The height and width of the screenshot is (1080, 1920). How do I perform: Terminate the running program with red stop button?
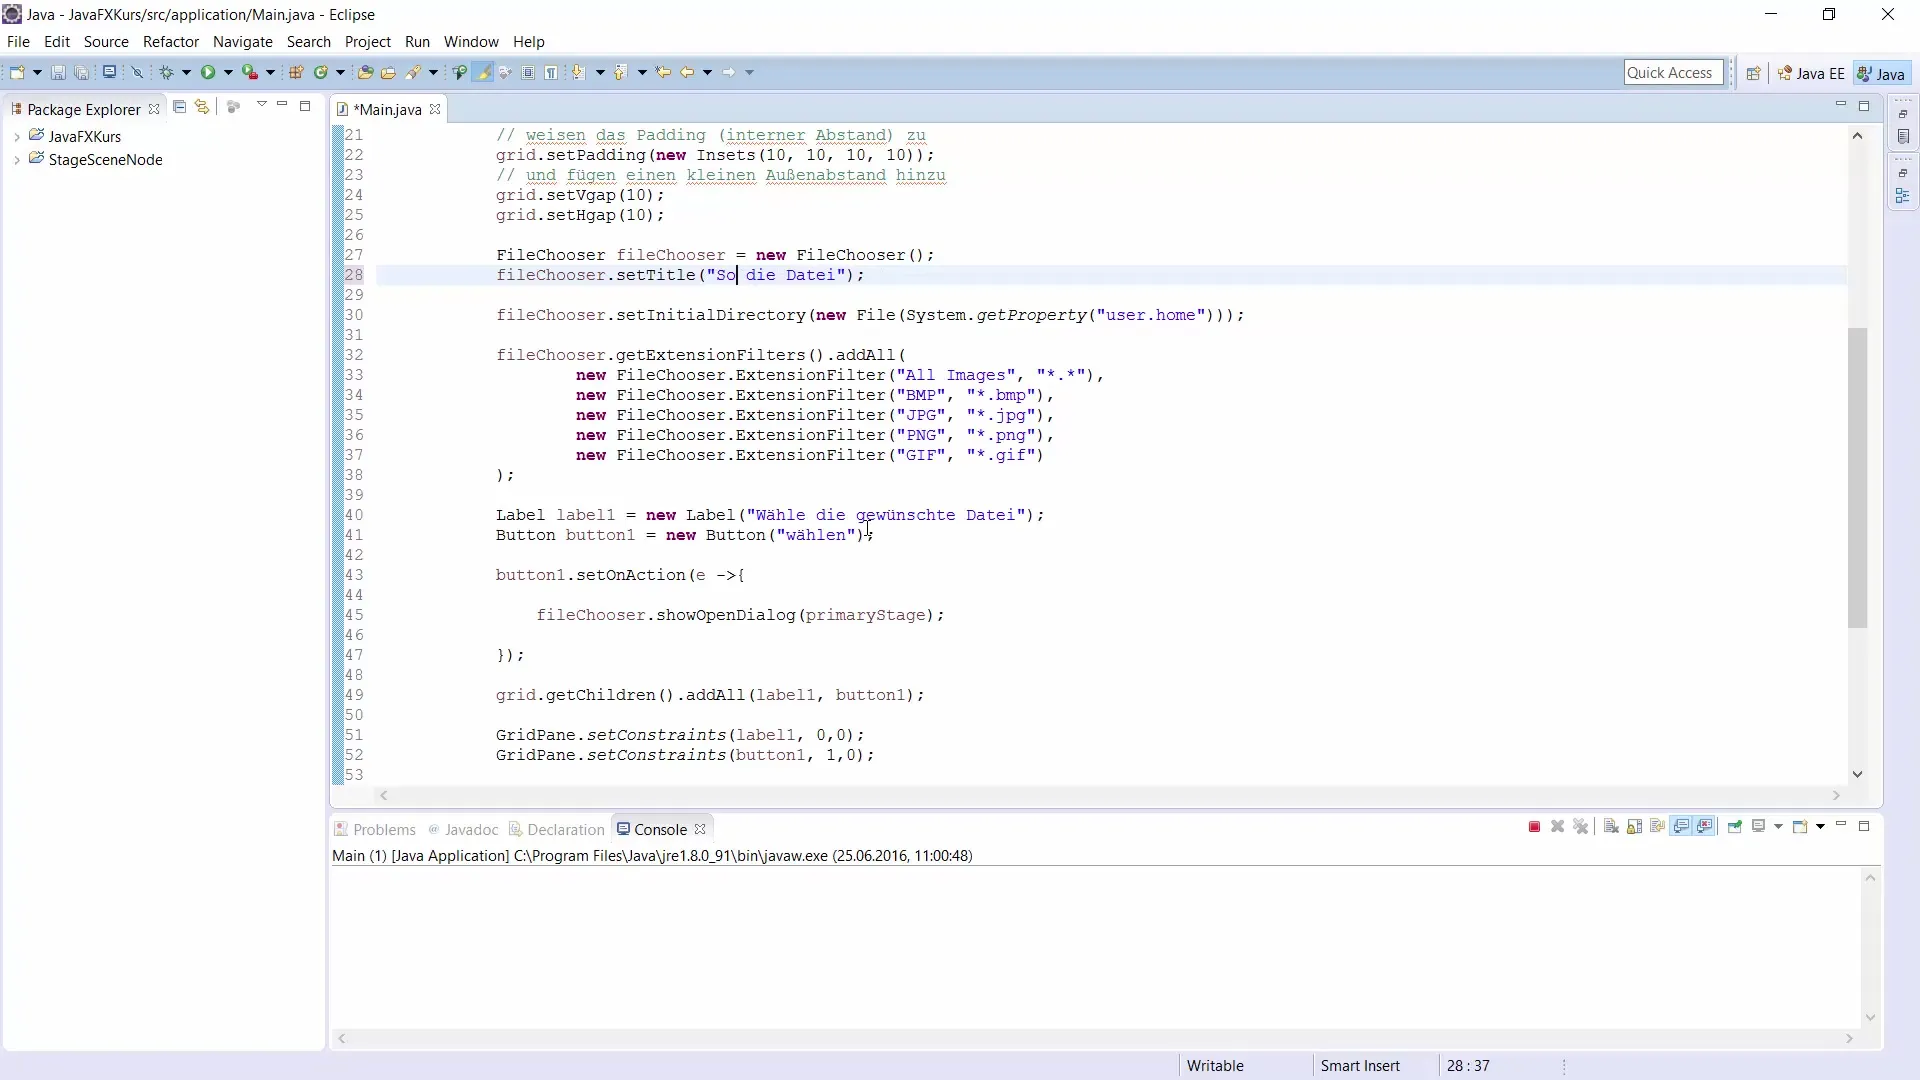pos(1534,827)
